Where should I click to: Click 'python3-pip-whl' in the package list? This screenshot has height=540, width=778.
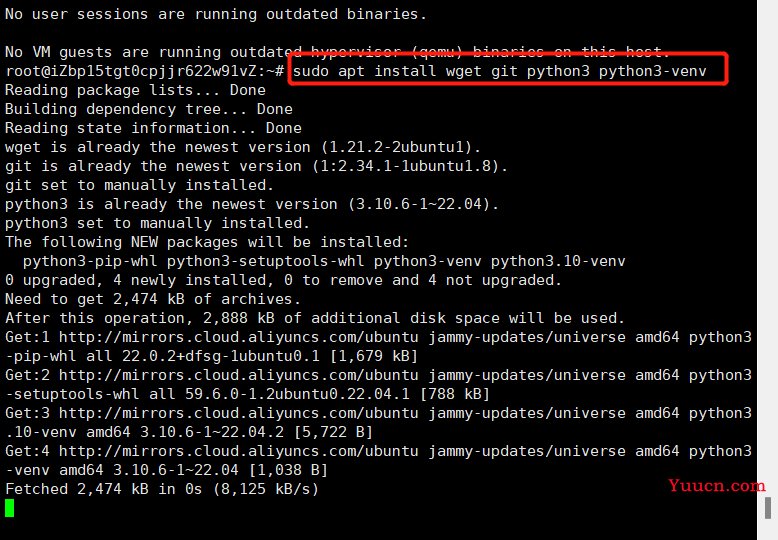tap(90, 262)
